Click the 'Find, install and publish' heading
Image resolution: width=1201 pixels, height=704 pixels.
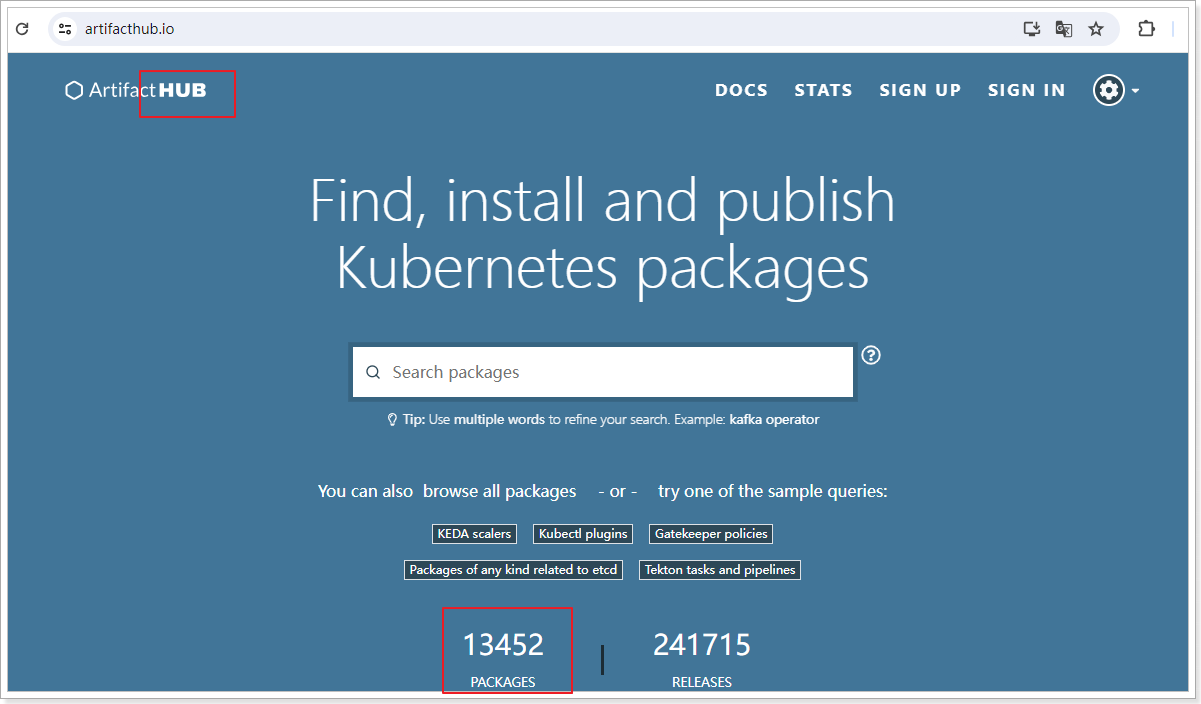pyautogui.click(x=603, y=200)
